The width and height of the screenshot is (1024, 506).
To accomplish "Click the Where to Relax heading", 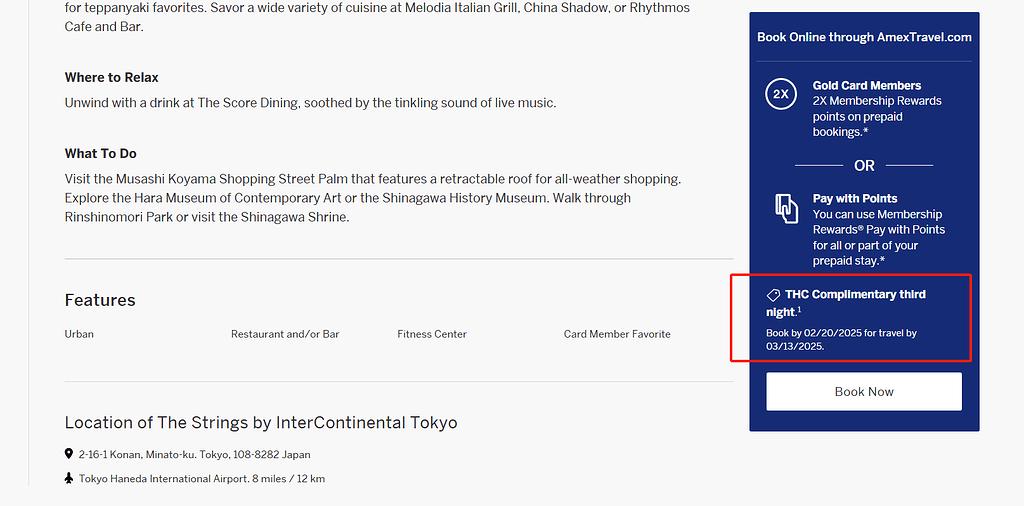I will click(112, 77).
